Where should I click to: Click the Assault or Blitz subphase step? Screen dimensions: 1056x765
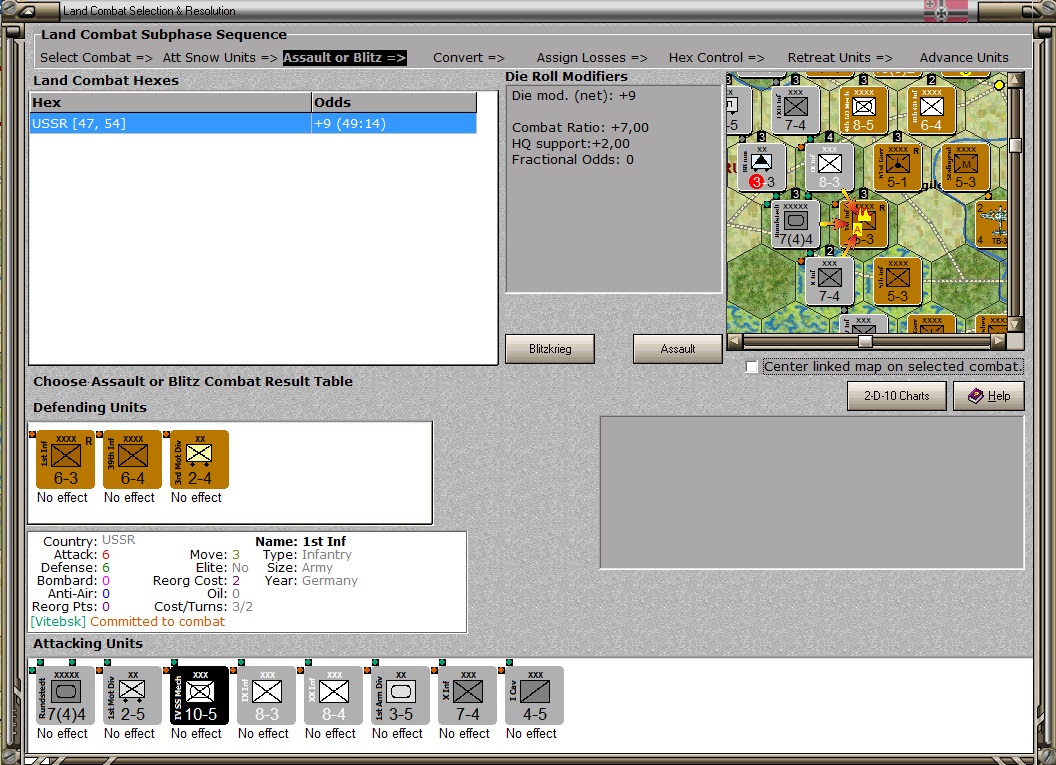pos(344,58)
